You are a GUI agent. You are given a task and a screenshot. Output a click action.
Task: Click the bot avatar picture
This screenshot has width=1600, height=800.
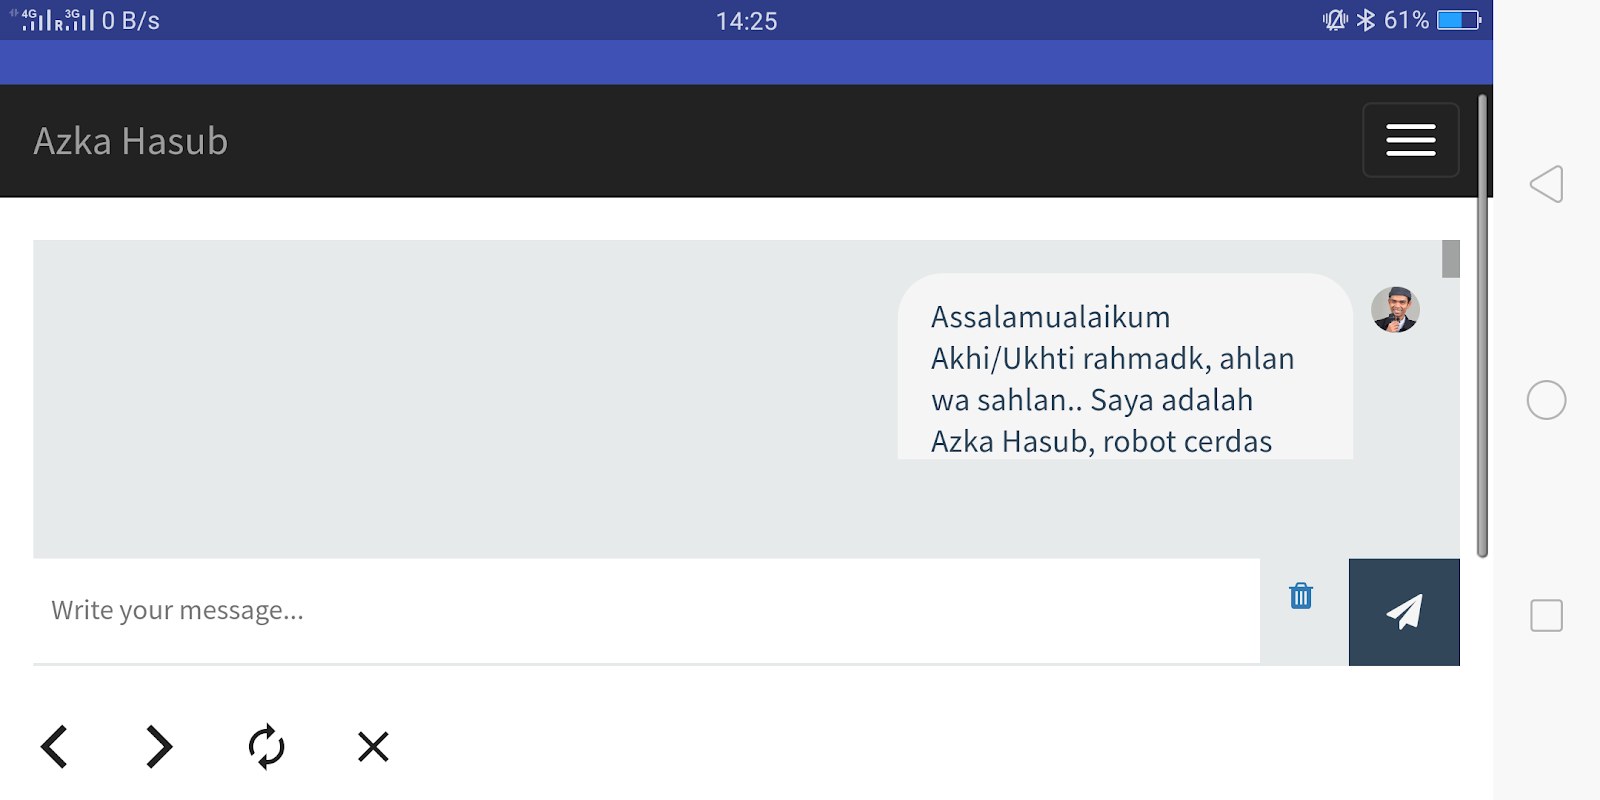[x=1395, y=309]
